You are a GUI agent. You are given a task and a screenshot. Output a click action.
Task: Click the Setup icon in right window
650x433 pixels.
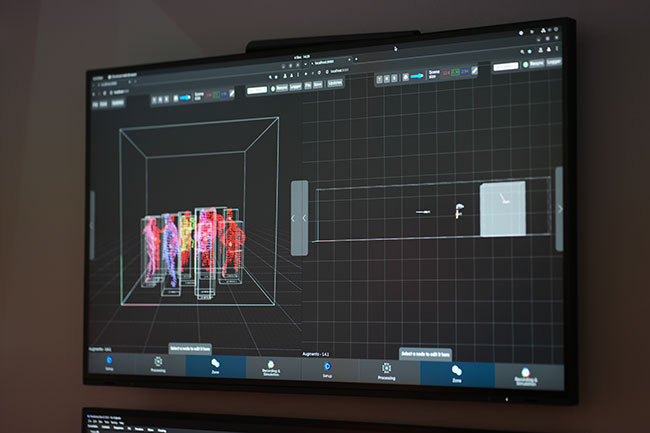coord(327,370)
